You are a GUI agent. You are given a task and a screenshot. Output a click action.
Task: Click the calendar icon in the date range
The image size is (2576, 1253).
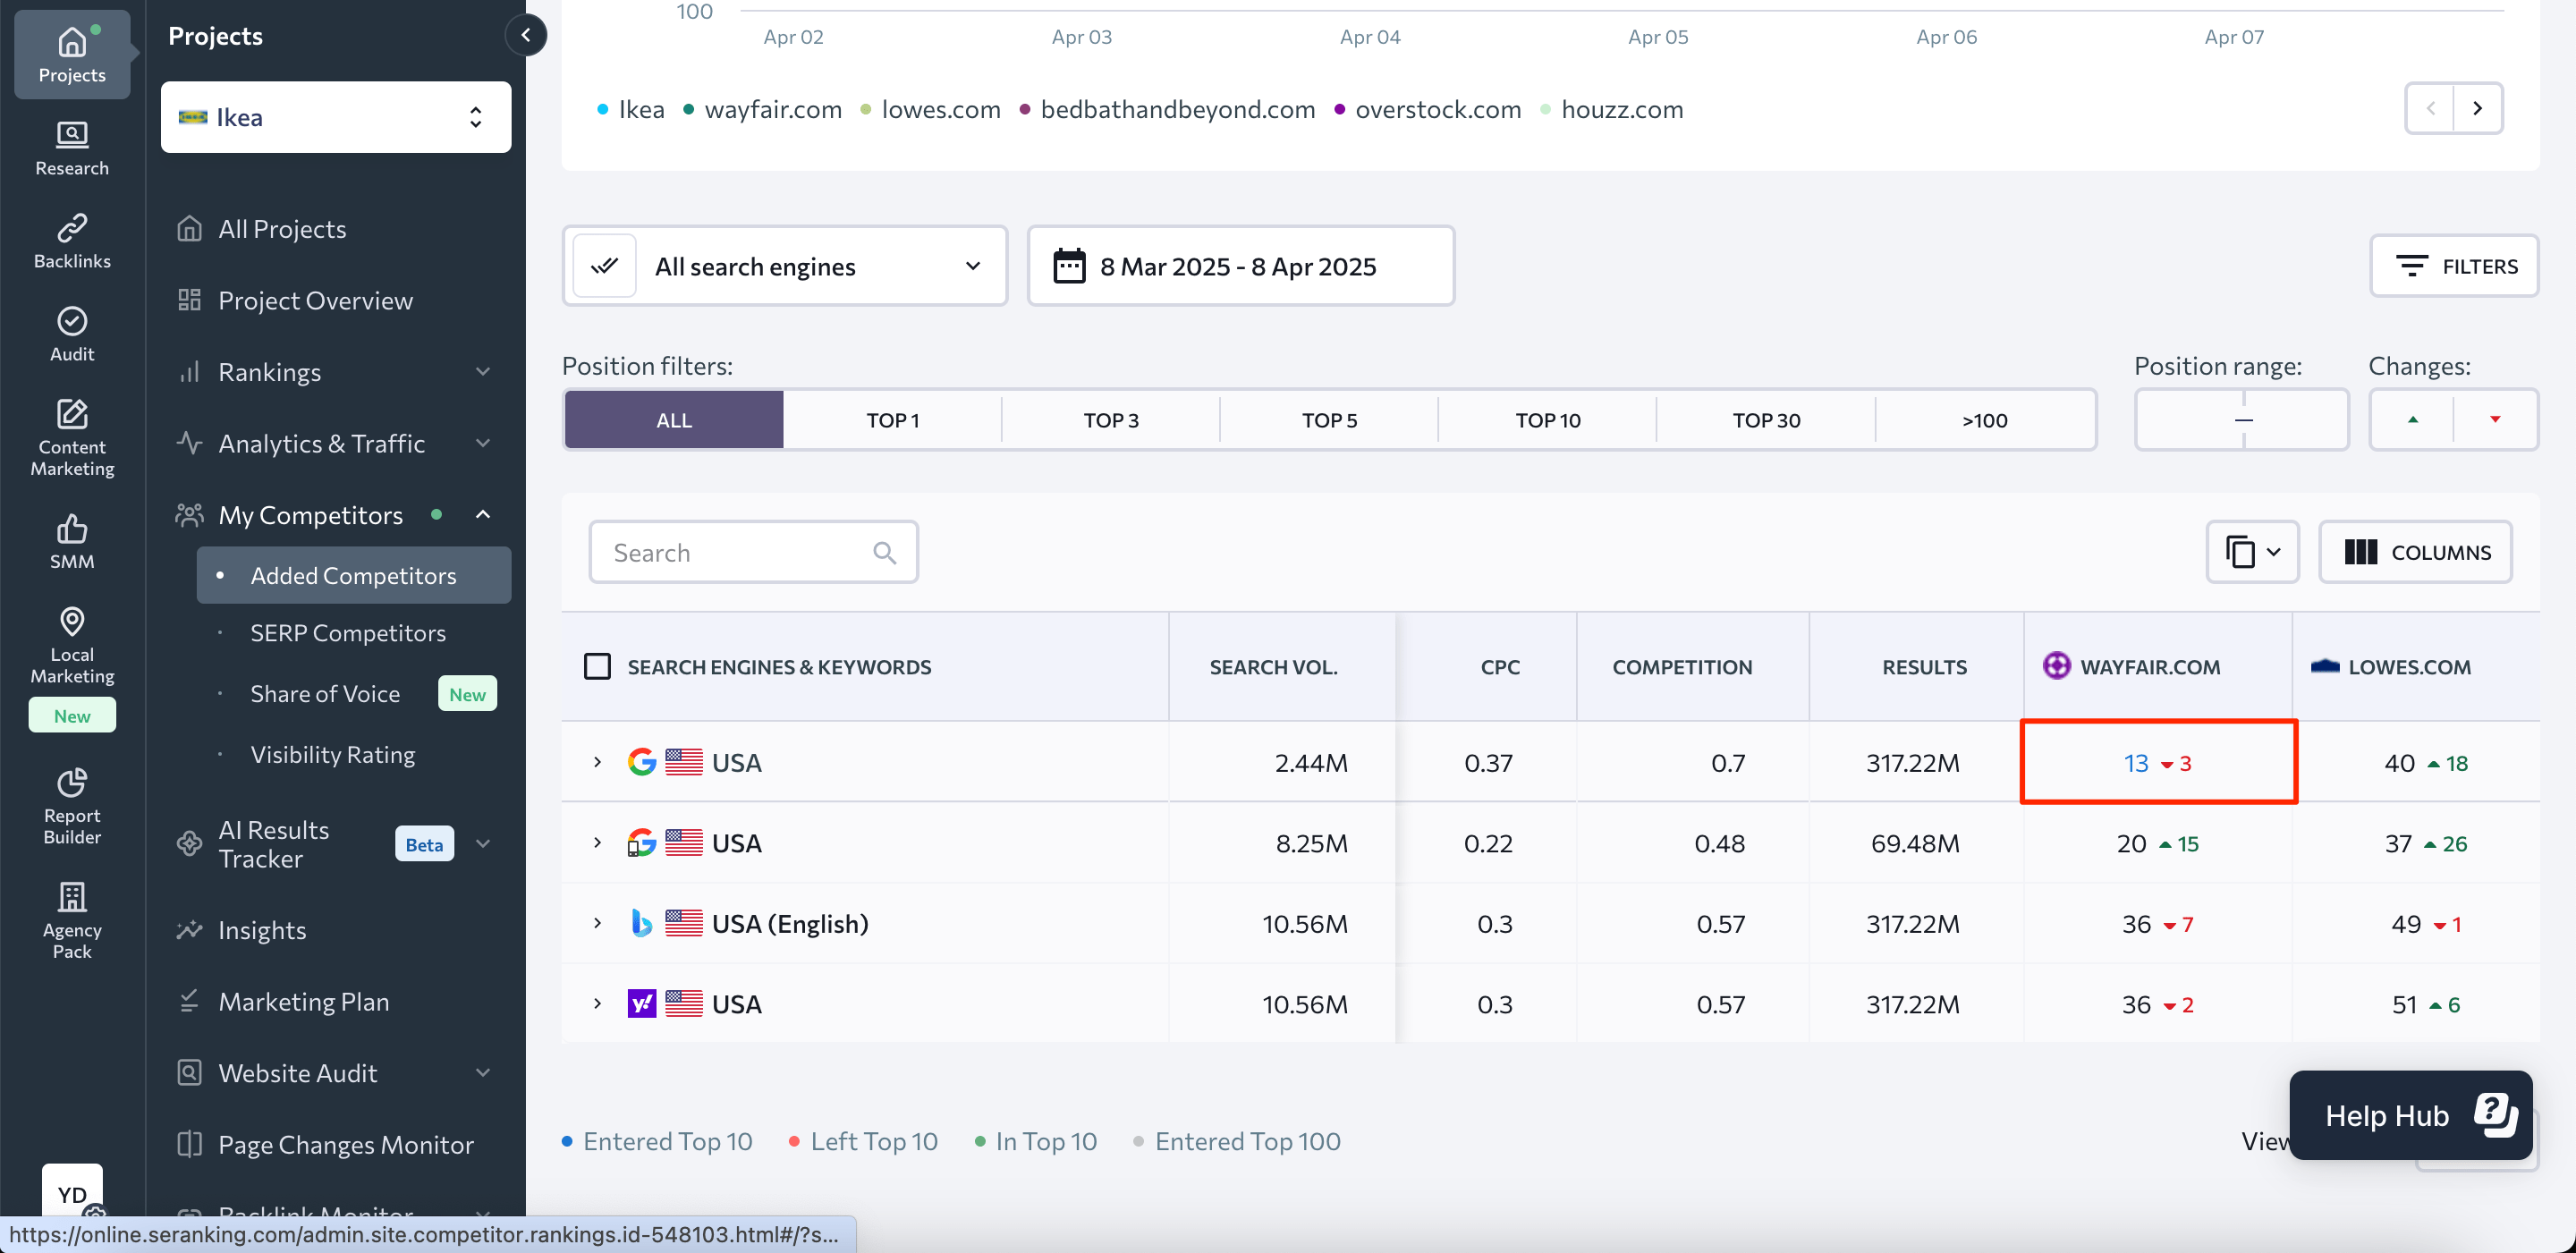[x=1069, y=266]
